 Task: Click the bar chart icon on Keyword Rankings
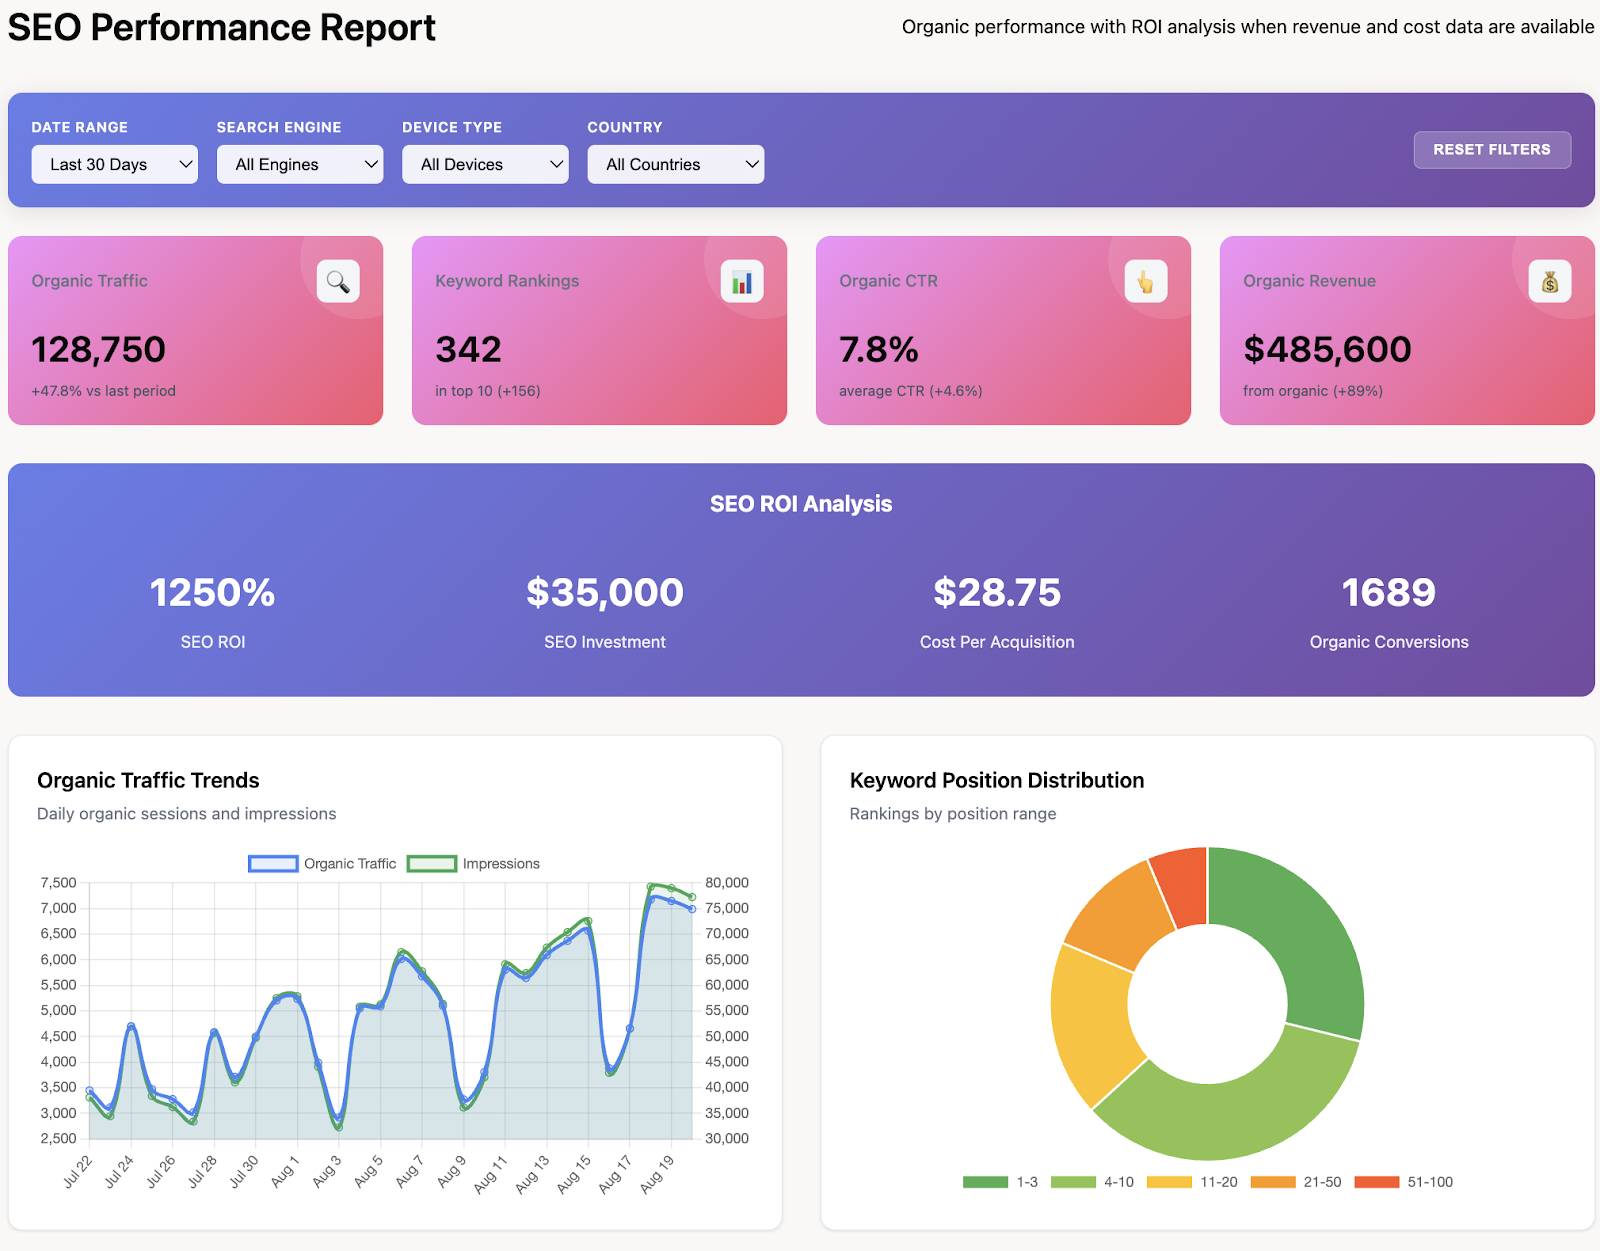742,282
